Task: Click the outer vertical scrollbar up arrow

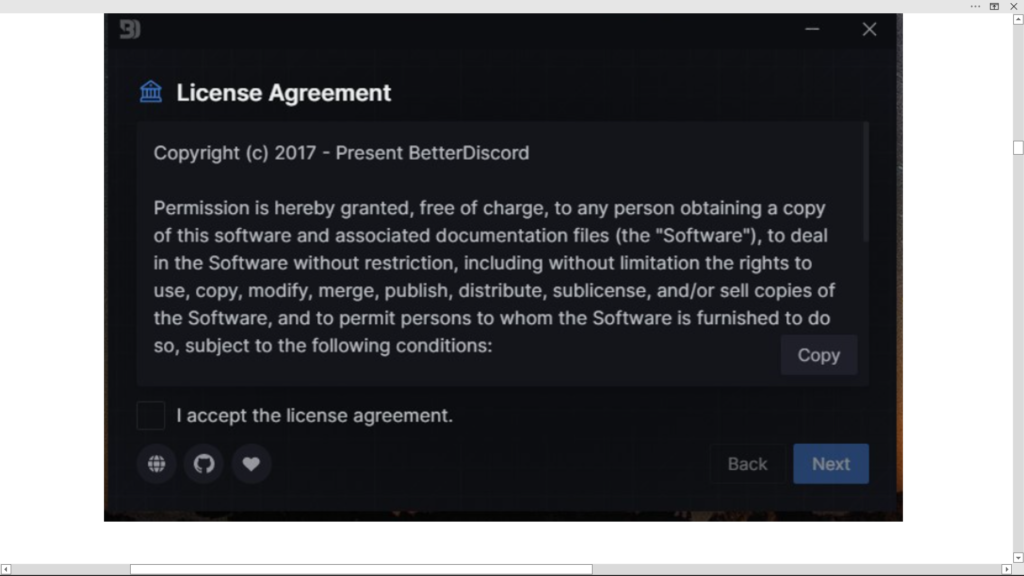Action: (1018, 20)
